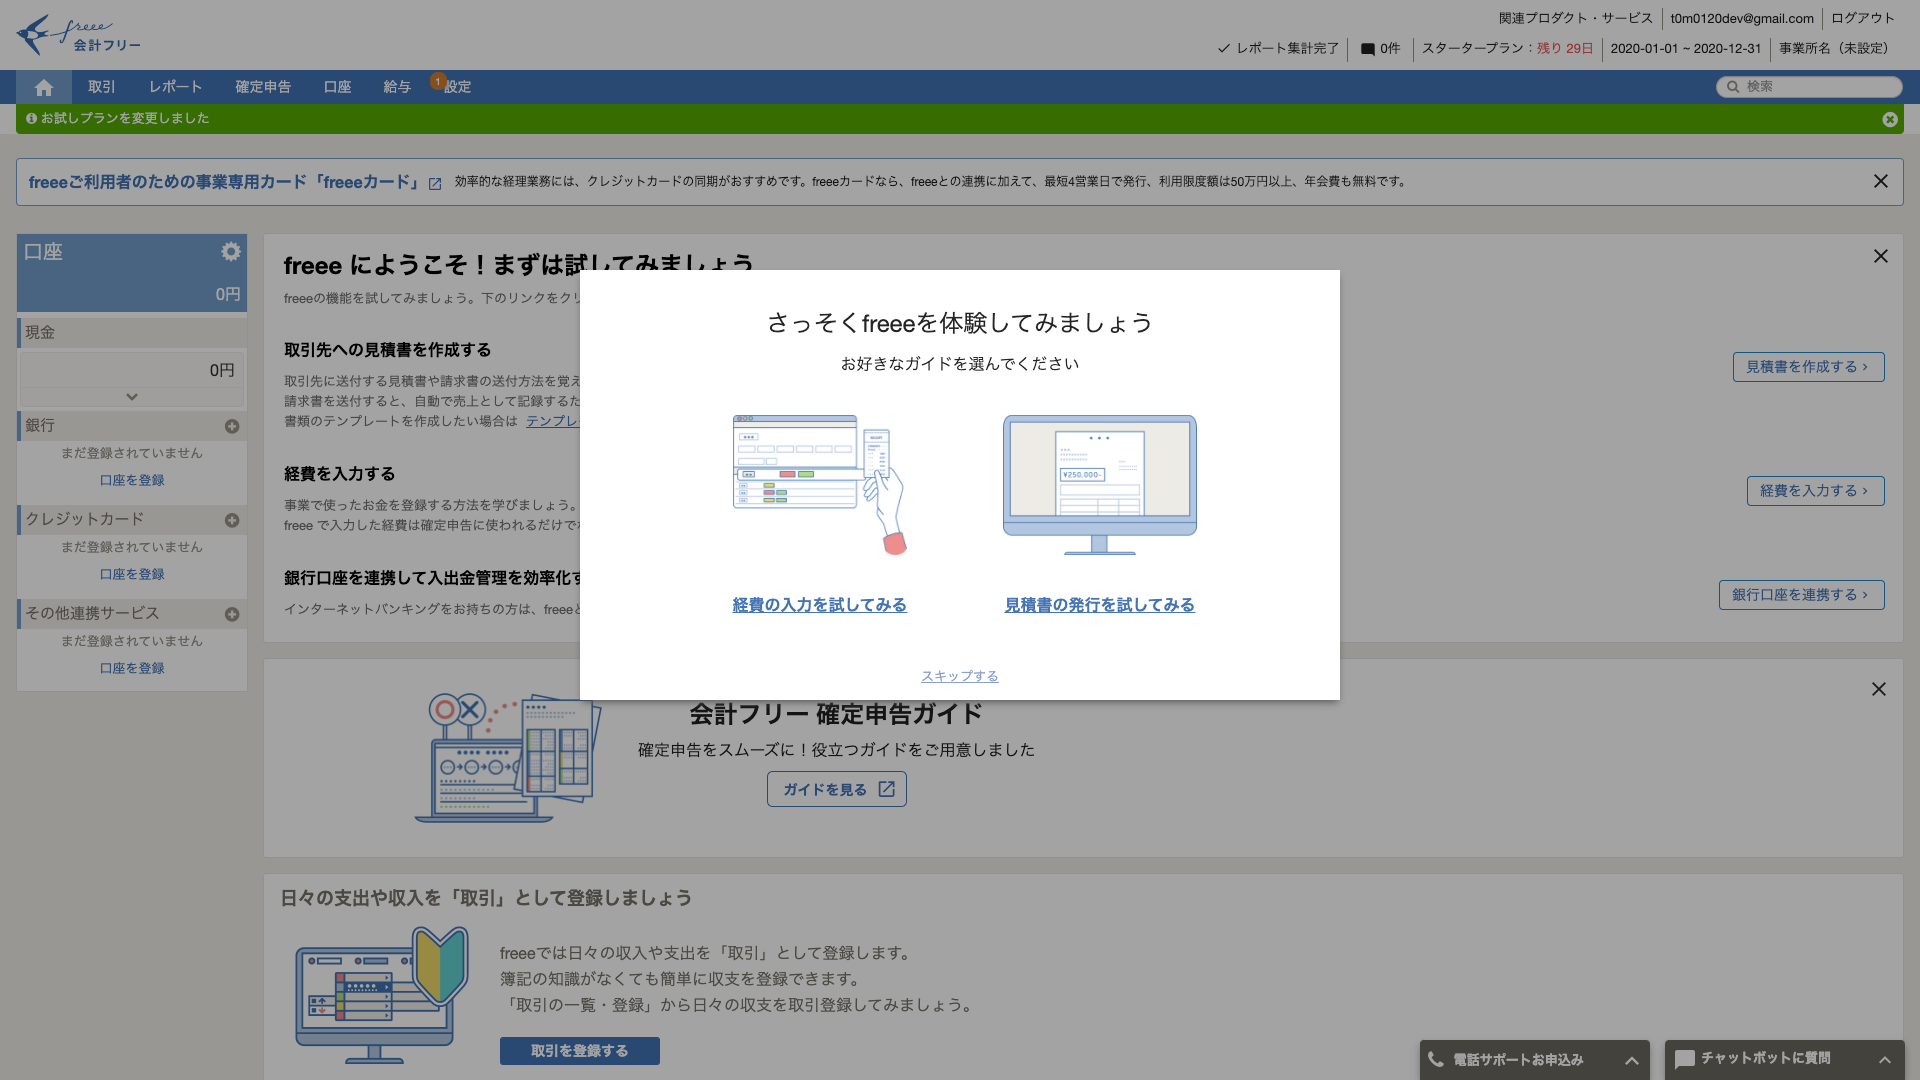This screenshot has height=1080, width=1920.
Task: Click the ガイドを見る button
Action: (x=837, y=789)
